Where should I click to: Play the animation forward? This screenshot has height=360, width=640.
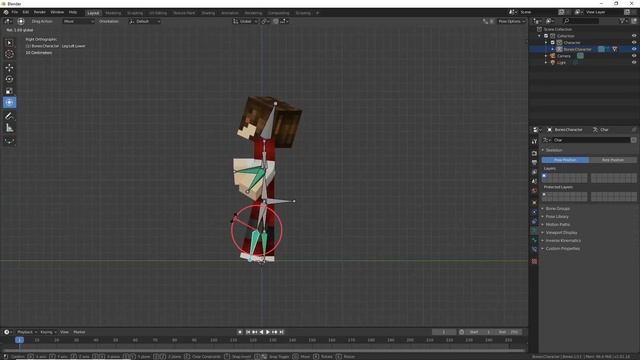tap(268, 332)
